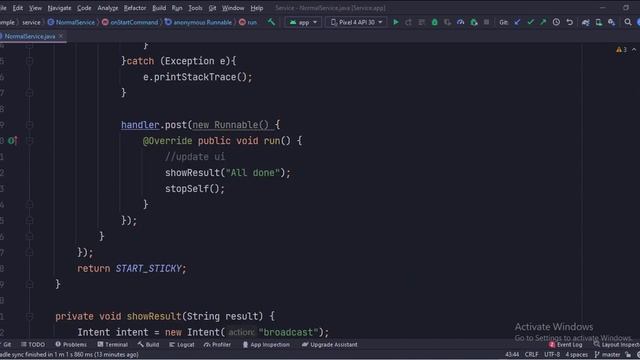Viewport: 640px width, 360px height.
Task: Click Attach Debugger to Android Process icon
Action: tap(473, 22)
